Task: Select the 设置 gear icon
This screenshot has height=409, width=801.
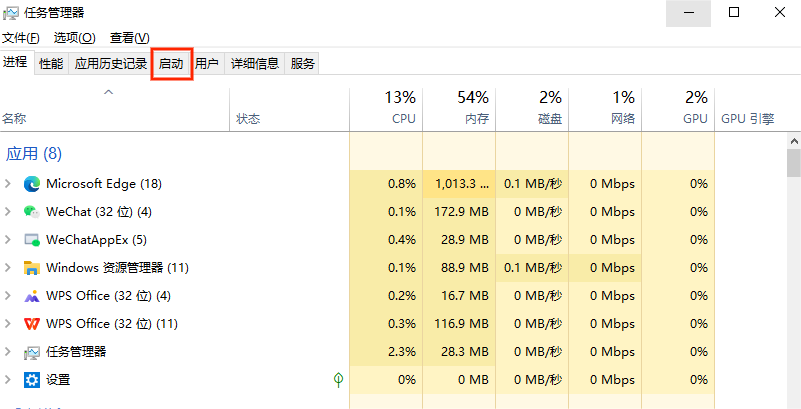Action: 32,380
